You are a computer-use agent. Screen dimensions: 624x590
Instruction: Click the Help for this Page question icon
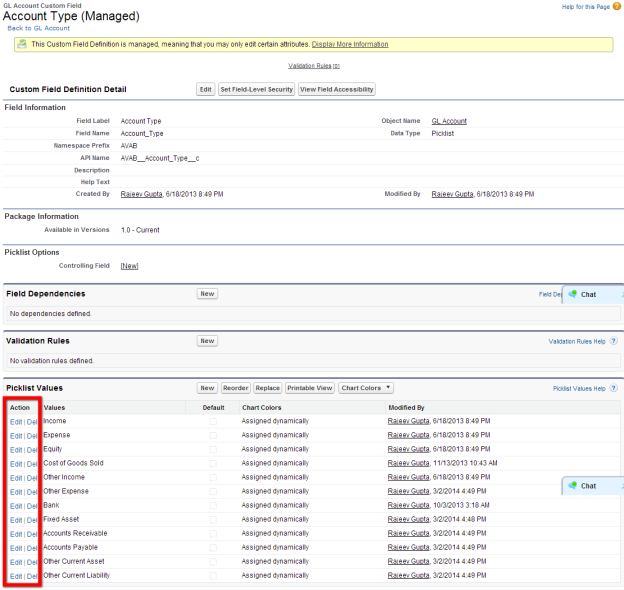(x=615, y=8)
